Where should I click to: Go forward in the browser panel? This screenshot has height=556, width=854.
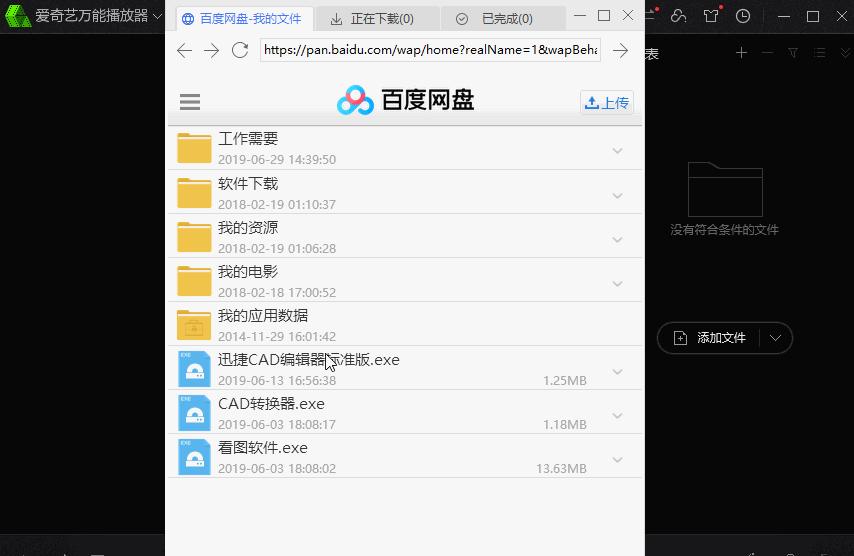coord(211,51)
